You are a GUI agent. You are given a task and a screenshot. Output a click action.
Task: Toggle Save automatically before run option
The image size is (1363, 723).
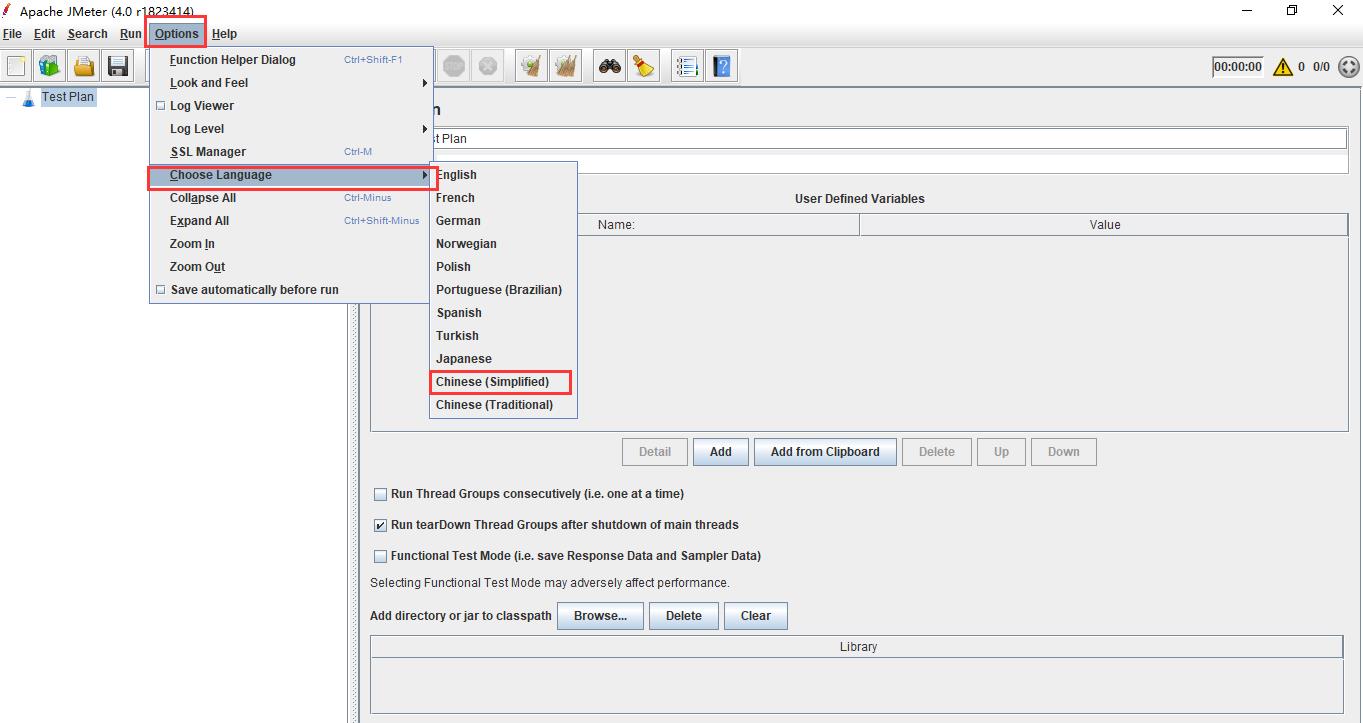tap(160, 290)
